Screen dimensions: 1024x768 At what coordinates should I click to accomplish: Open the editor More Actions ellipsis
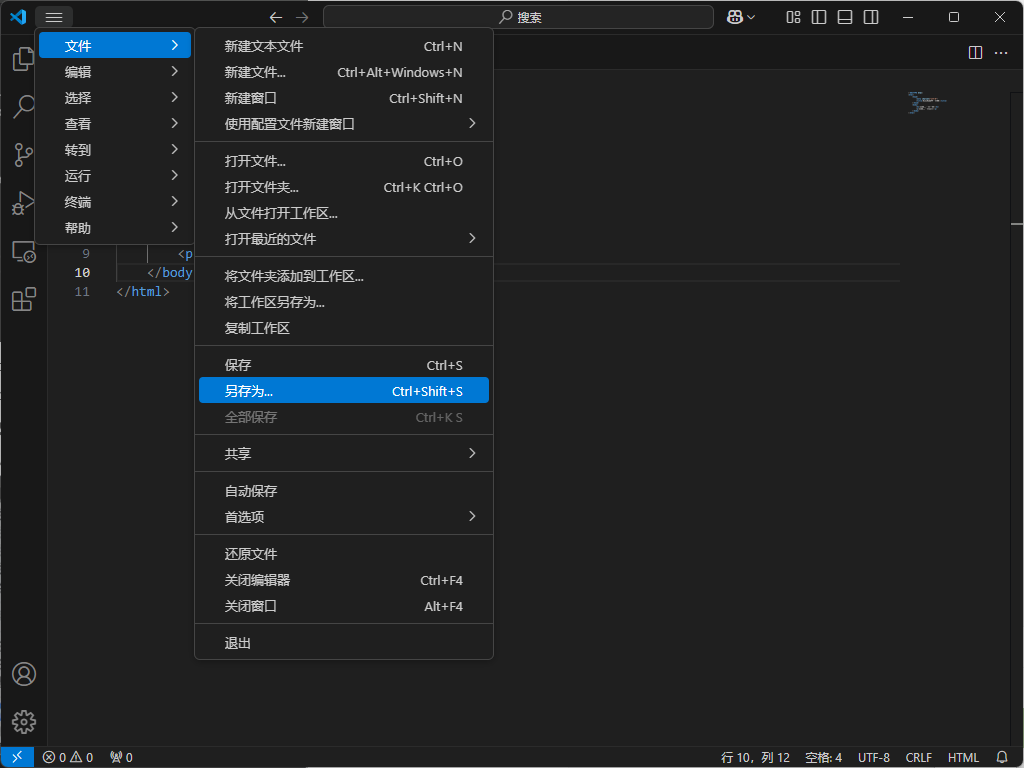click(1001, 53)
